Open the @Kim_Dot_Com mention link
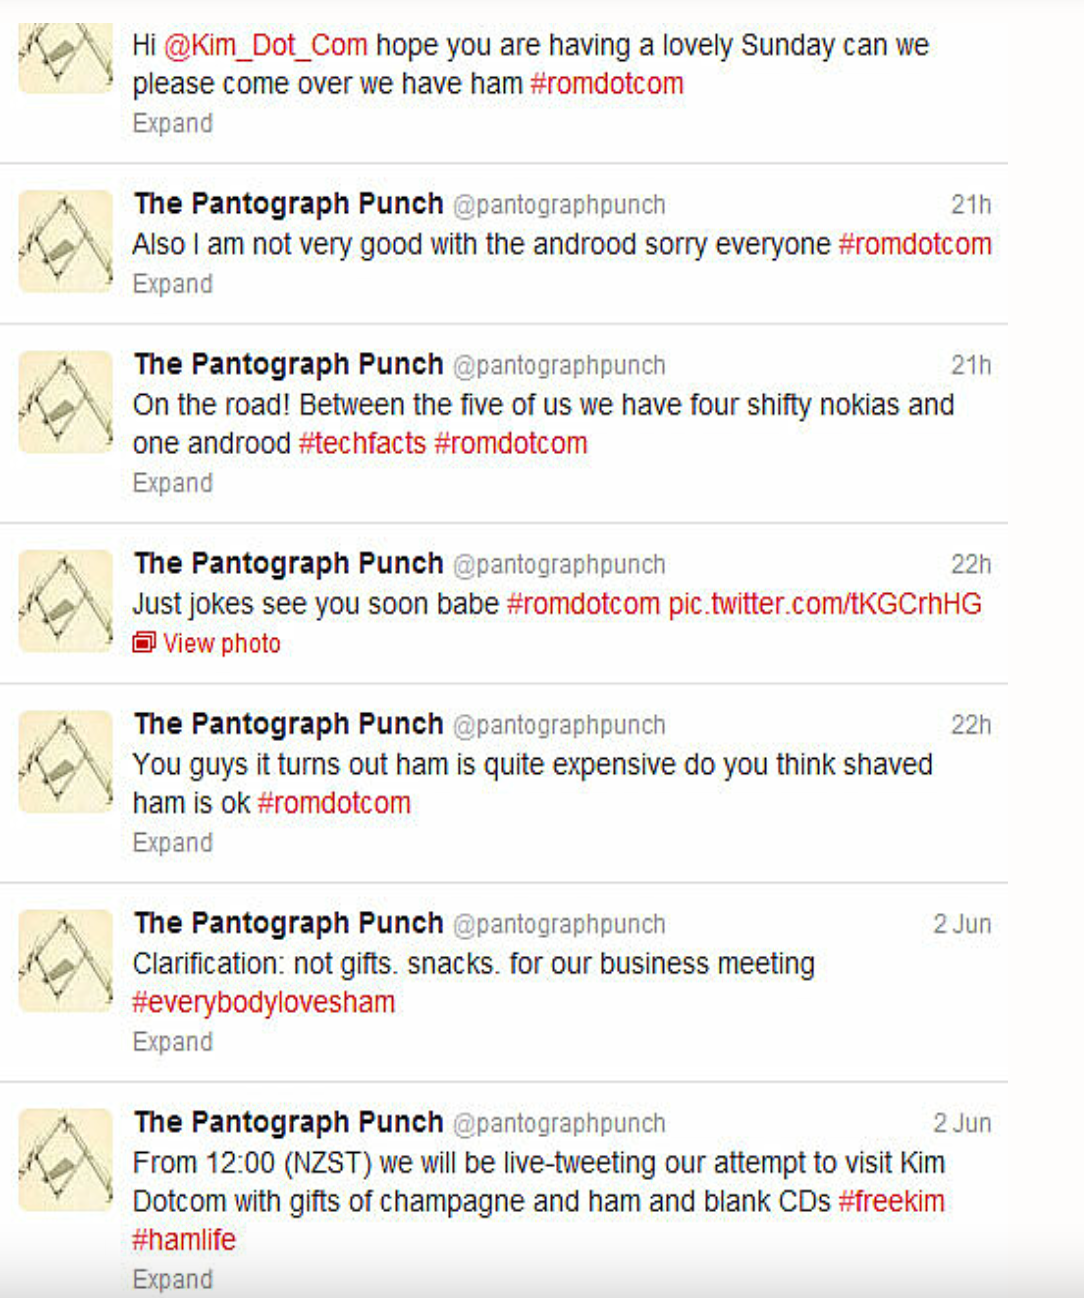1084x1298 pixels. tap(266, 46)
